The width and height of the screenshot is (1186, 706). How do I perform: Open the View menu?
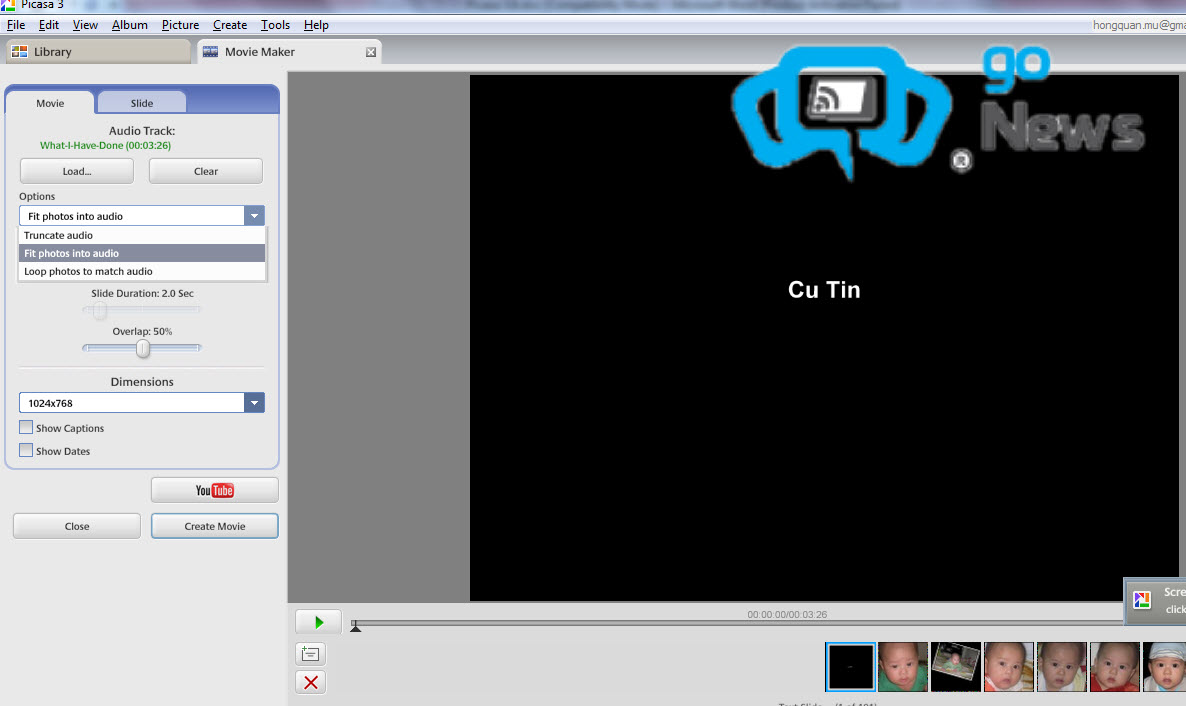[x=85, y=25]
